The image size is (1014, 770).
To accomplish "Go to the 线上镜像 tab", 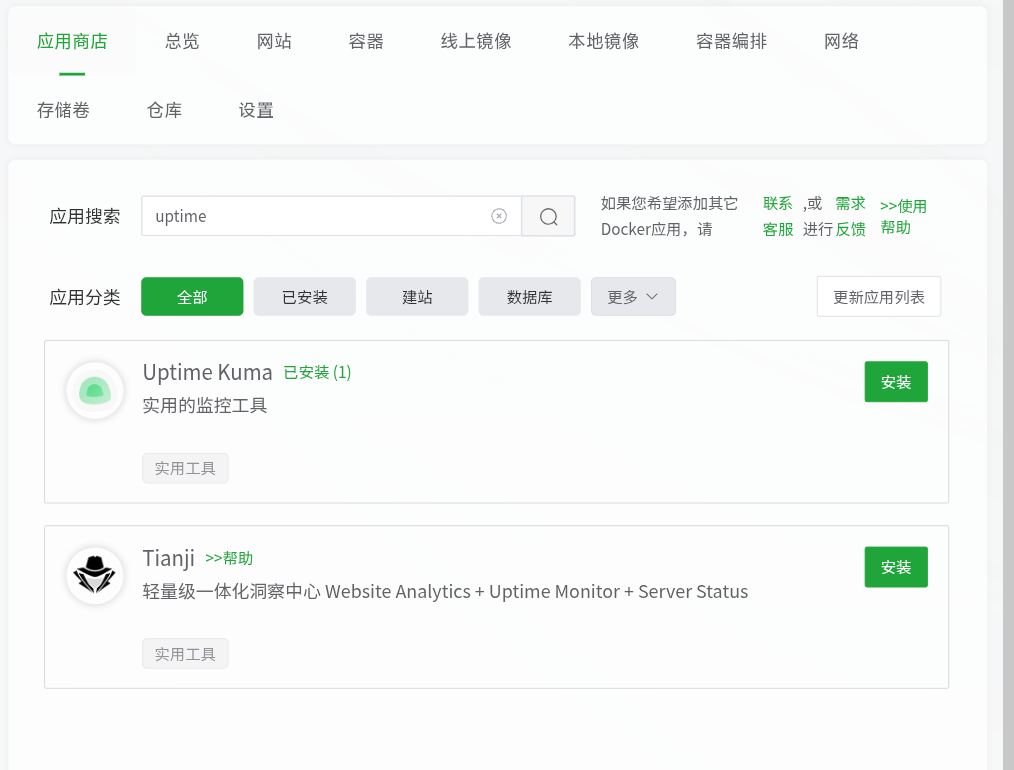I will (x=476, y=41).
